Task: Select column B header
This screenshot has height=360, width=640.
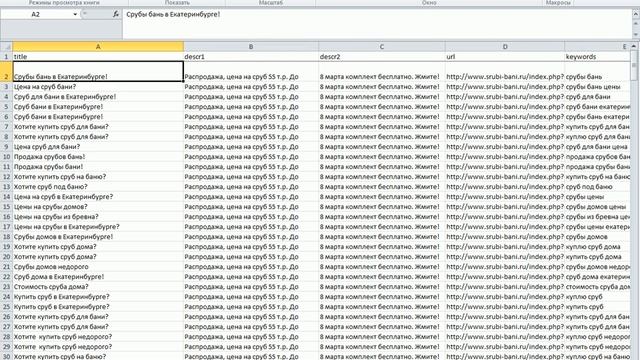Action: [251, 47]
